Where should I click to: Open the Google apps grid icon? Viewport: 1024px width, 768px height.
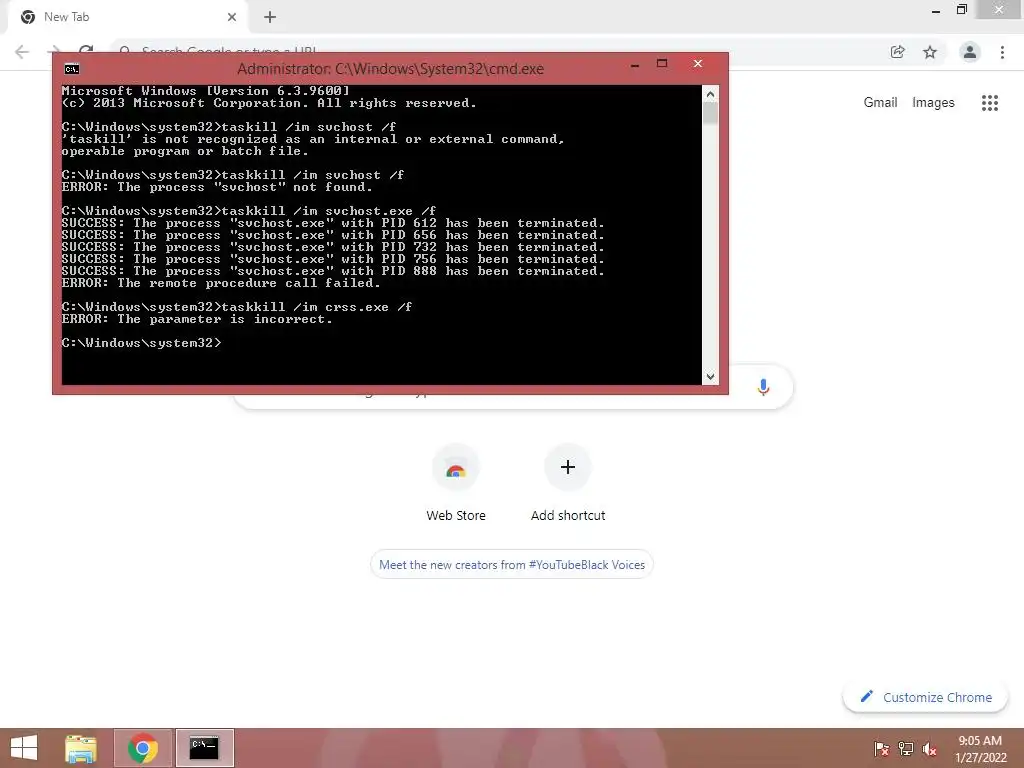(989, 103)
